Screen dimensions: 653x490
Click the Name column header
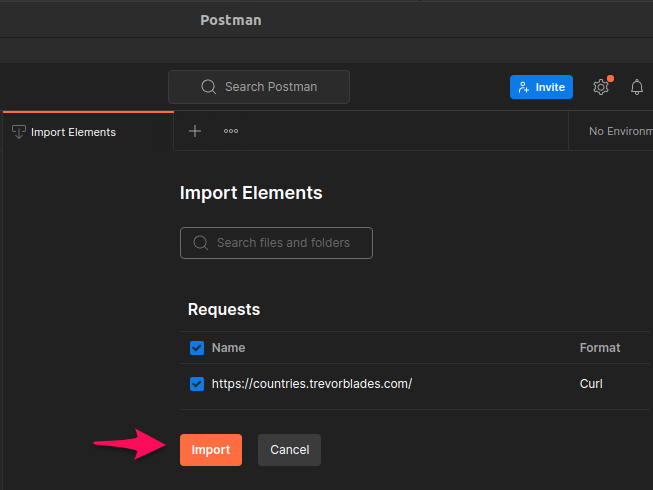point(228,348)
